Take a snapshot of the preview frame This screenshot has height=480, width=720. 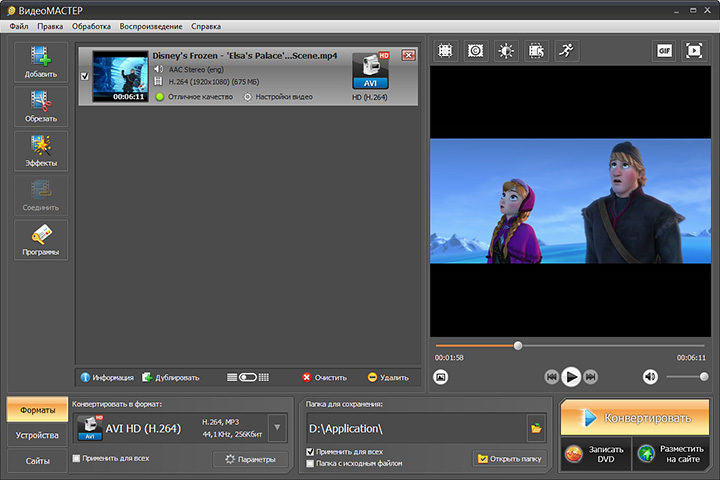coord(440,377)
